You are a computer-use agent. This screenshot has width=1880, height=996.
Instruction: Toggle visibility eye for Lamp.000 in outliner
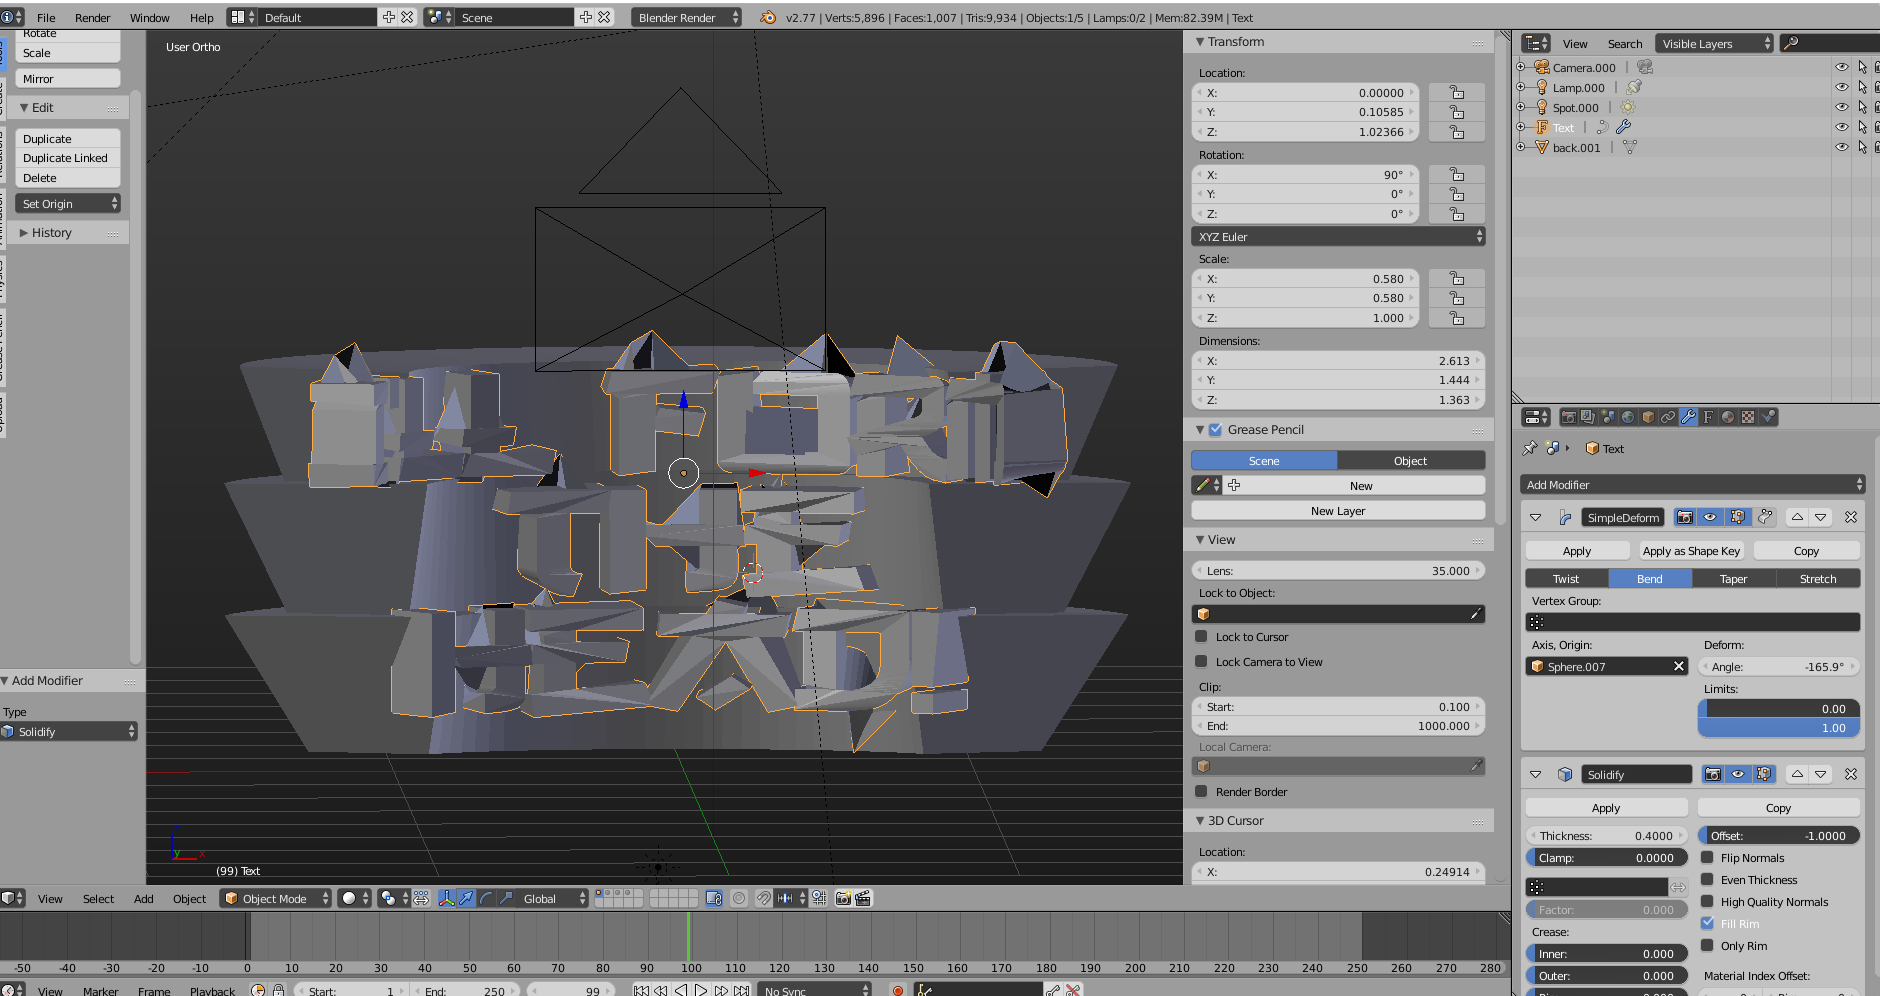tap(1842, 87)
